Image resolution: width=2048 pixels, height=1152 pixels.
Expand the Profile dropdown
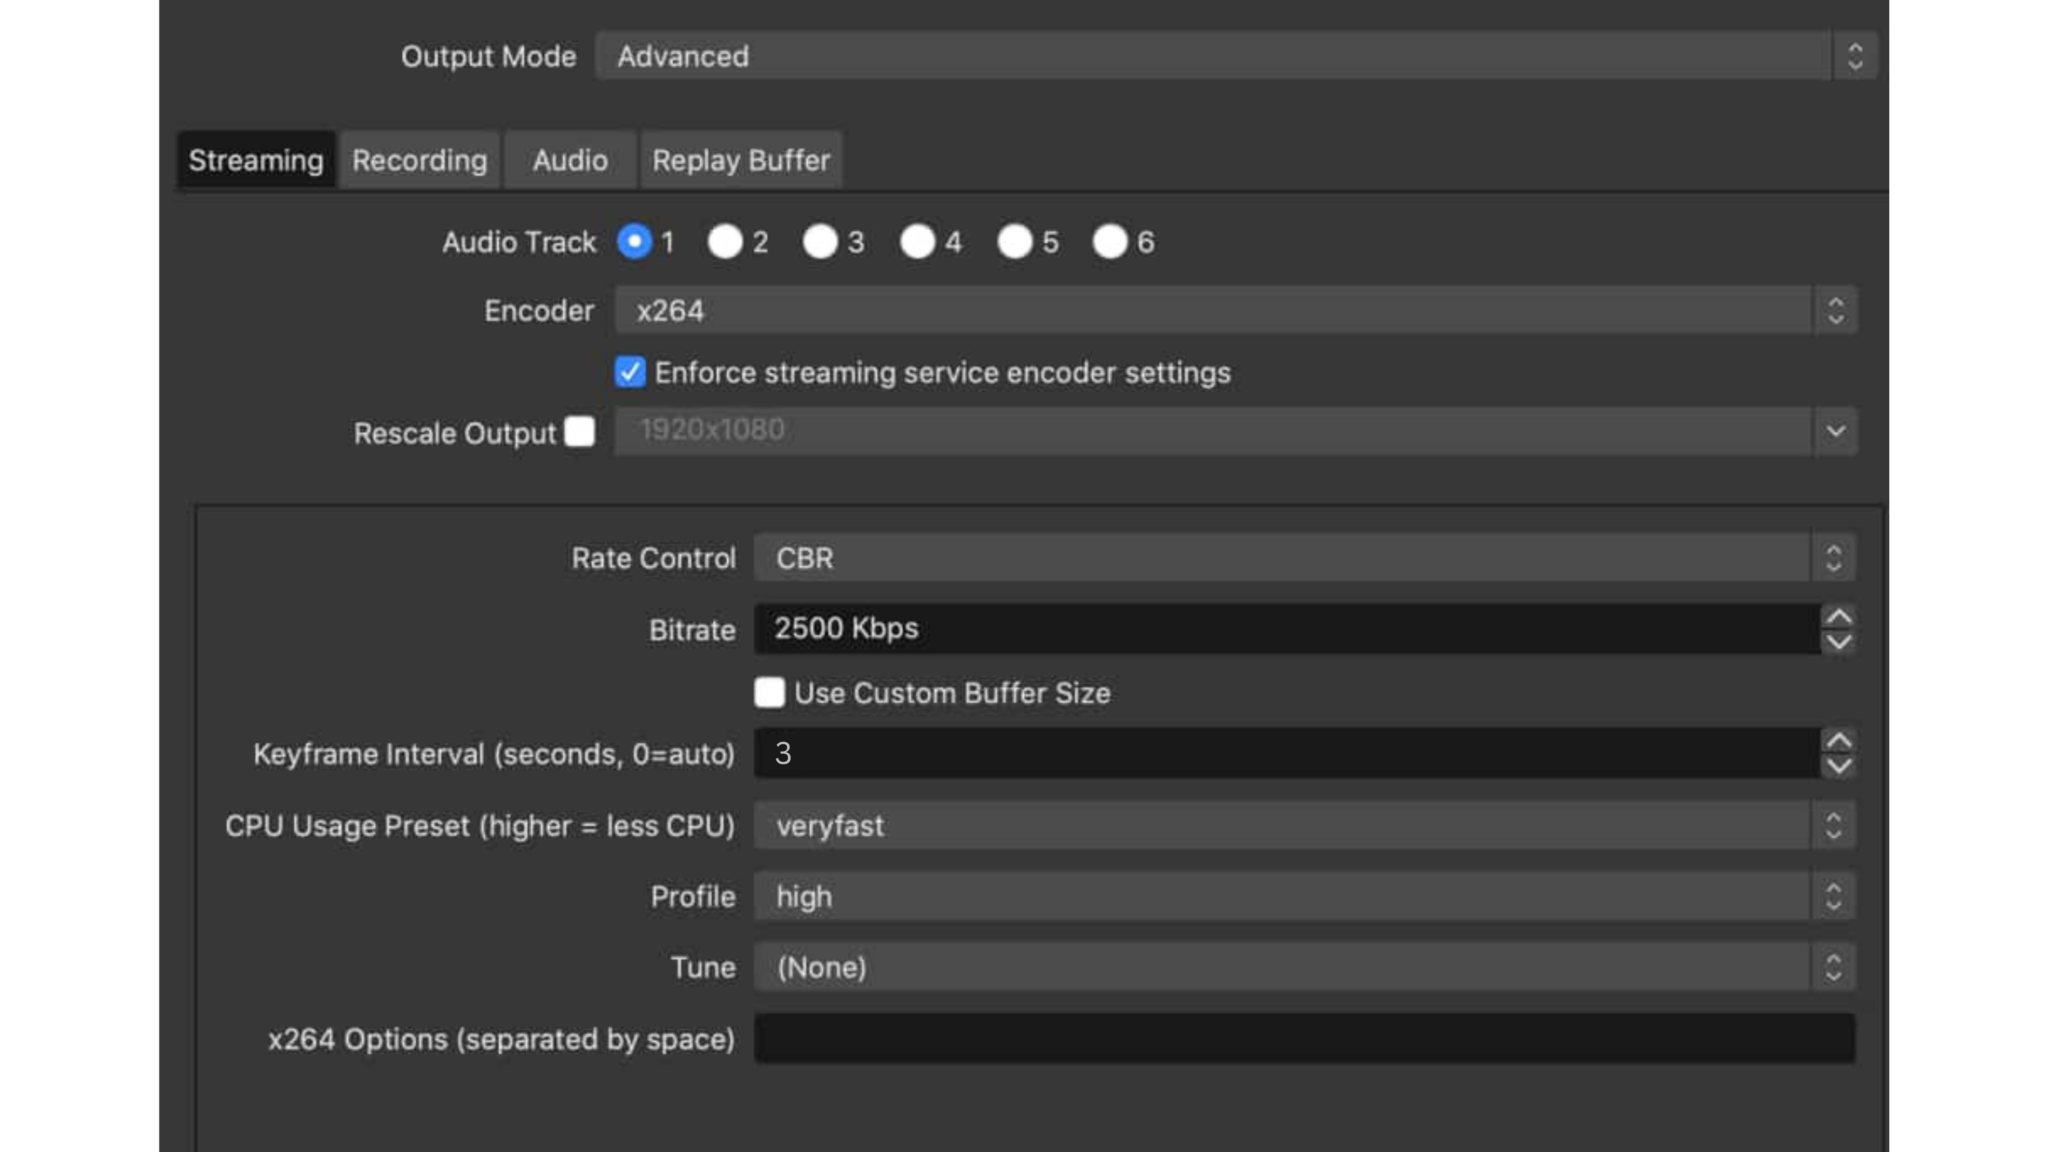coord(1836,896)
